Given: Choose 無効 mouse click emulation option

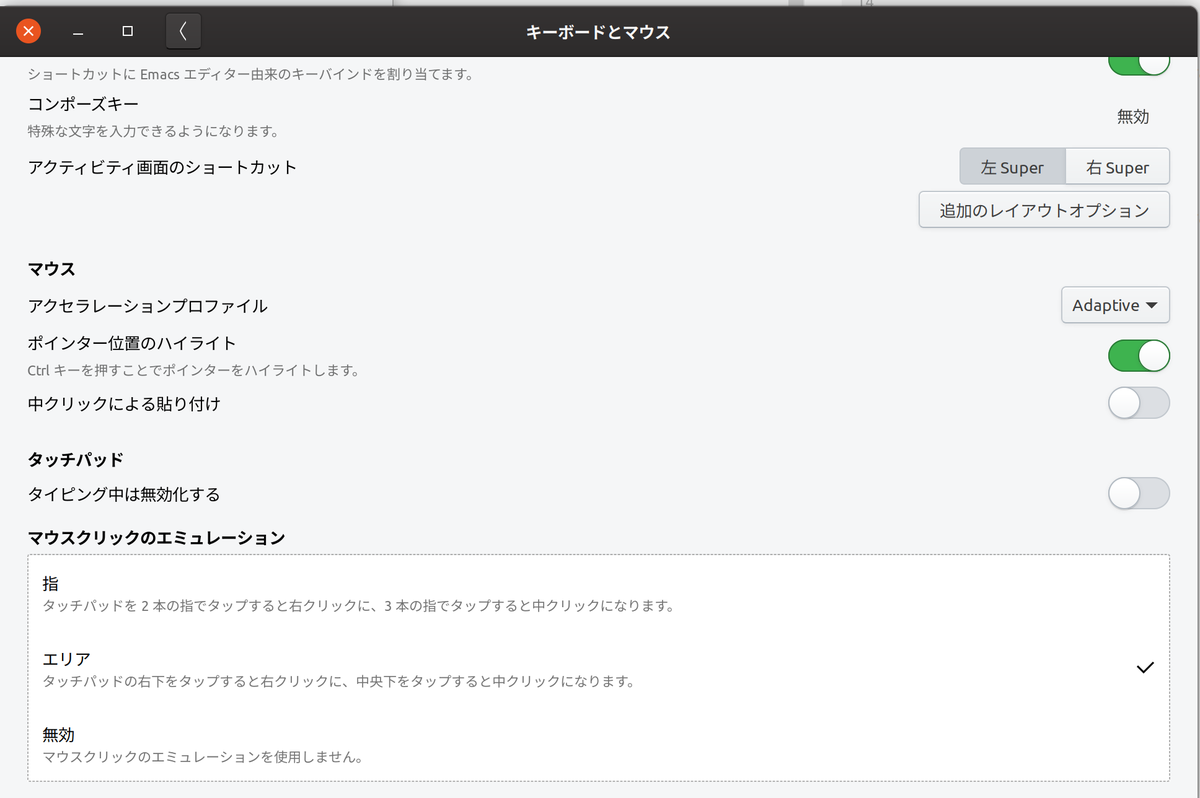Looking at the screenshot, I should pyautogui.click(x=599, y=744).
